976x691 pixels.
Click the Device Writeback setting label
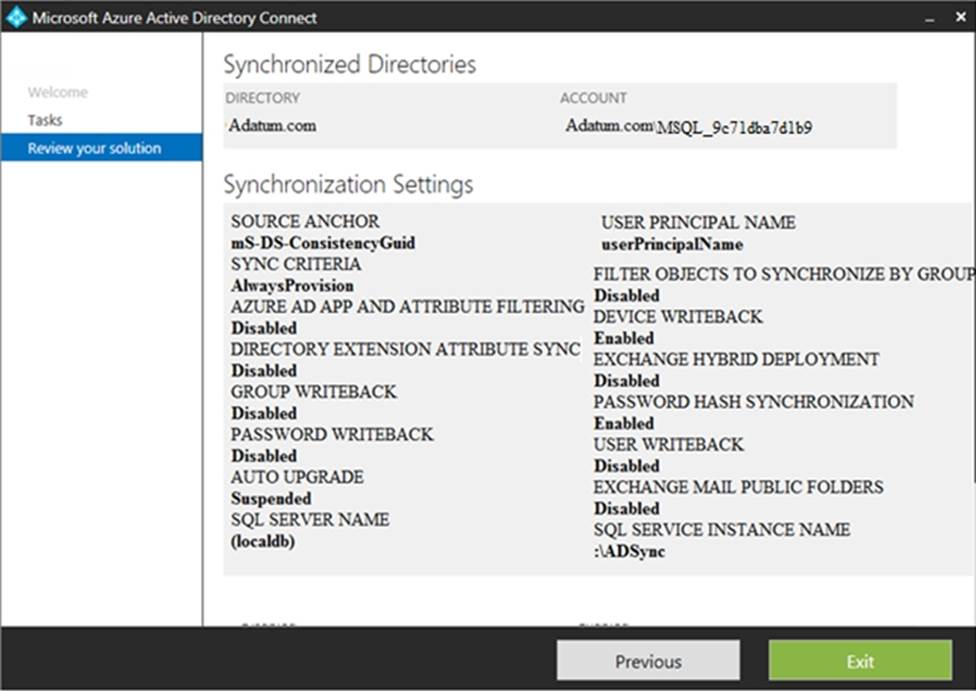click(x=678, y=317)
